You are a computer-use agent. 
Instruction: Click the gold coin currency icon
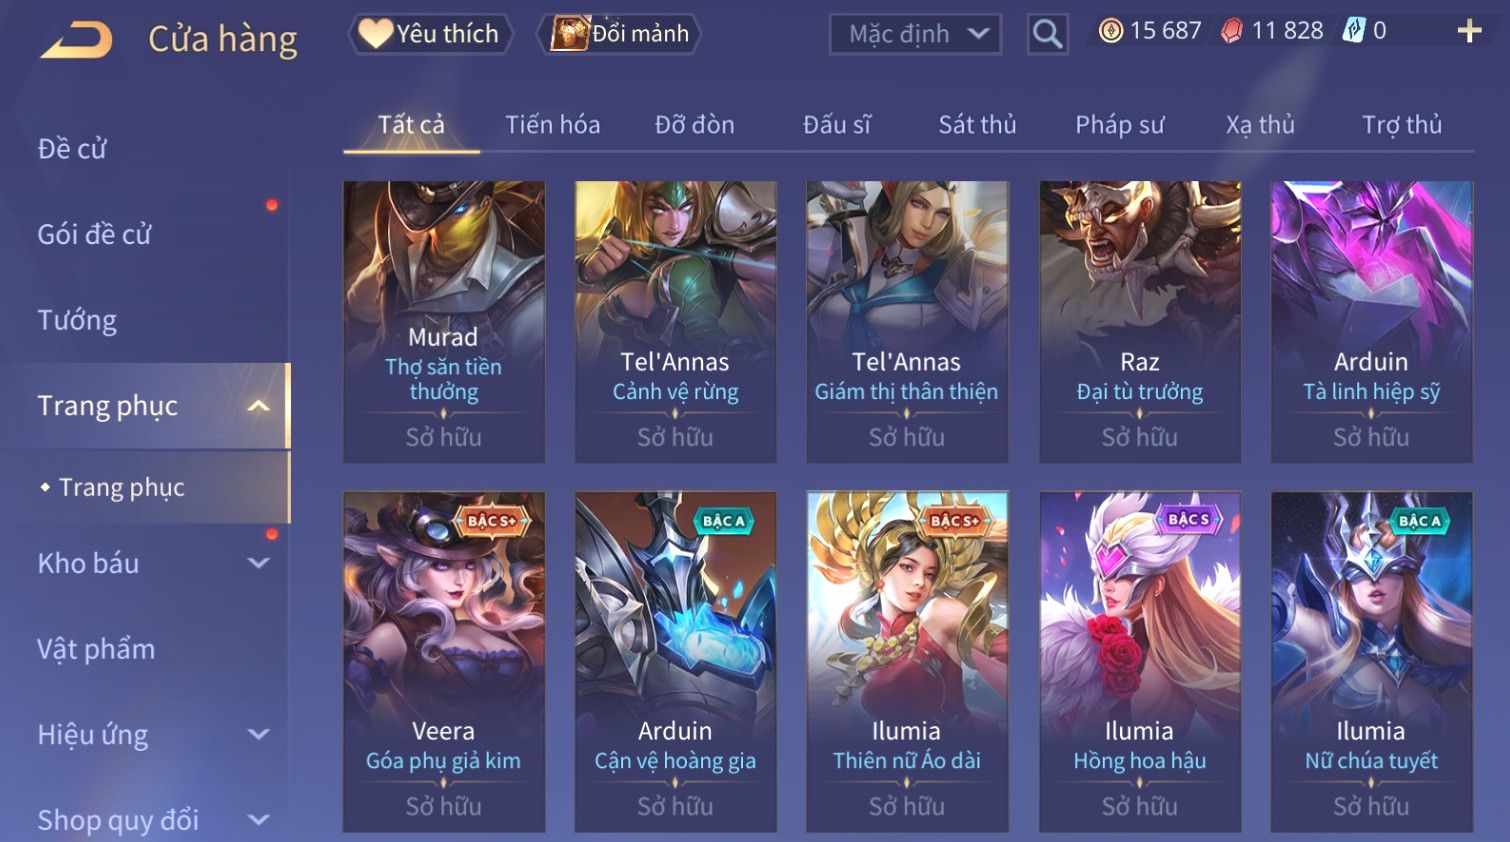click(x=1110, y=31)
